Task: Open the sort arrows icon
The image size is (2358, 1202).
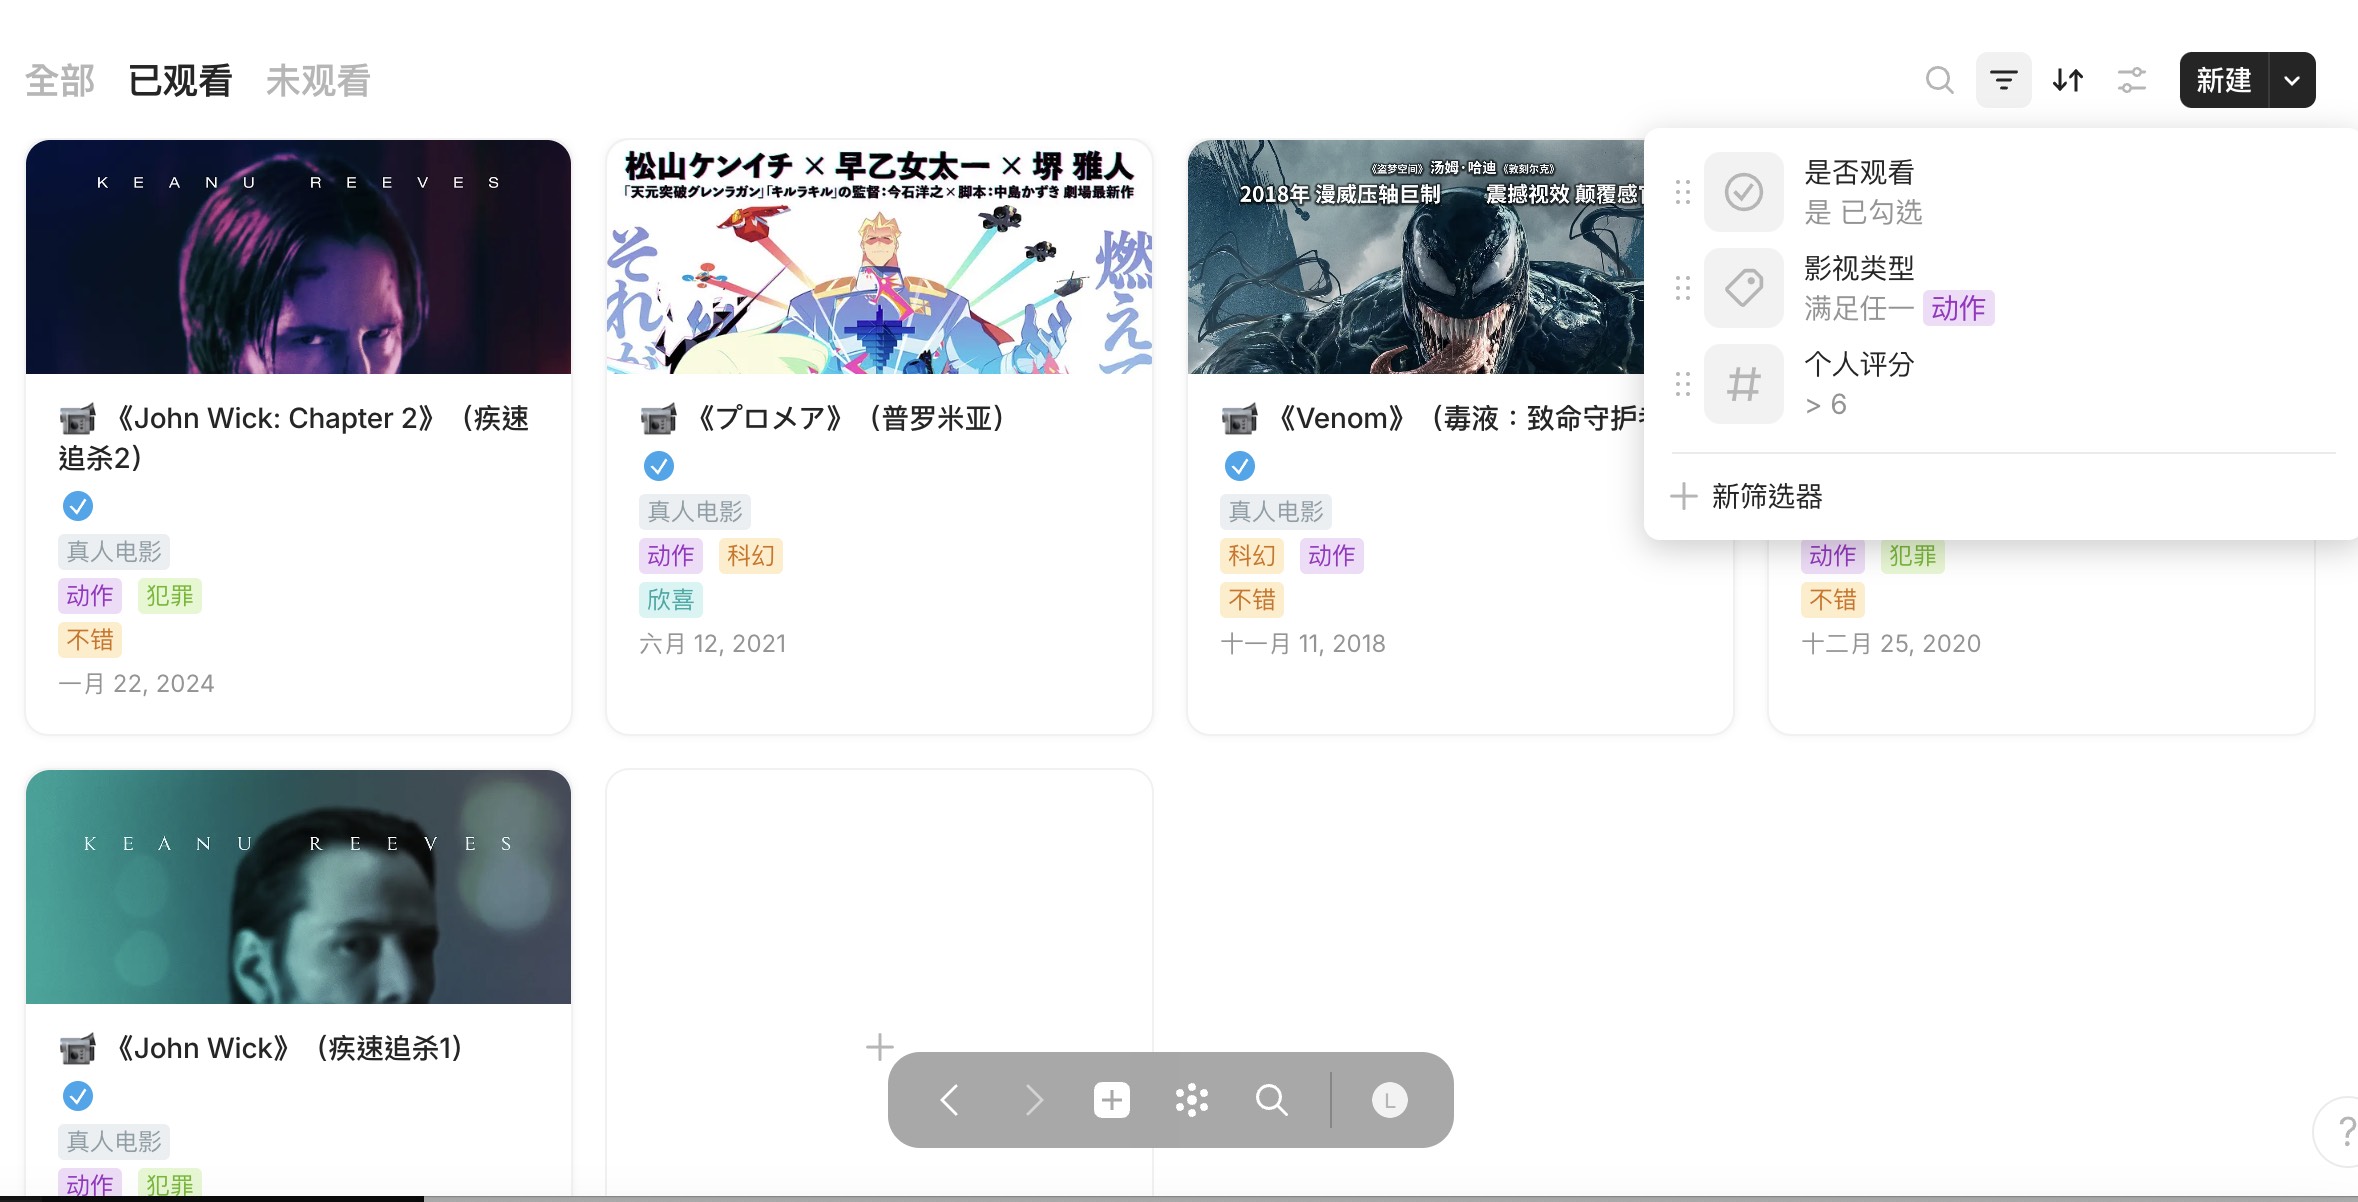Action: [2067, 80]
